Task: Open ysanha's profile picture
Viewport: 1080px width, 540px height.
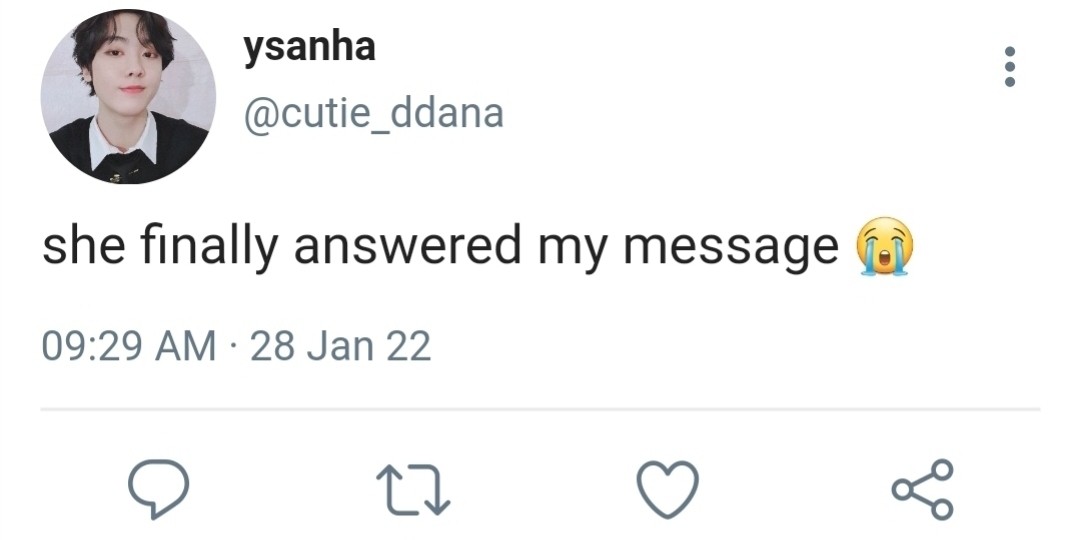Action: point(128,96)
